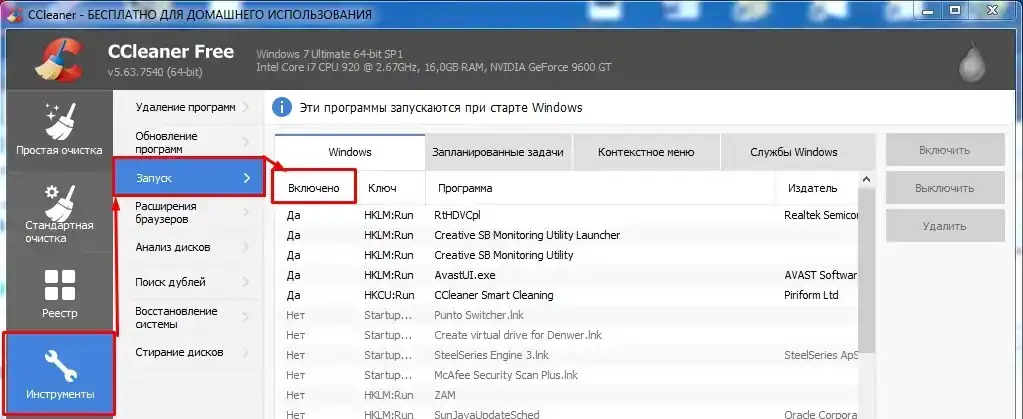Click Piriform Ltd publisher cell
Screen dimensions: 1023x419
(x=811, y=295)
